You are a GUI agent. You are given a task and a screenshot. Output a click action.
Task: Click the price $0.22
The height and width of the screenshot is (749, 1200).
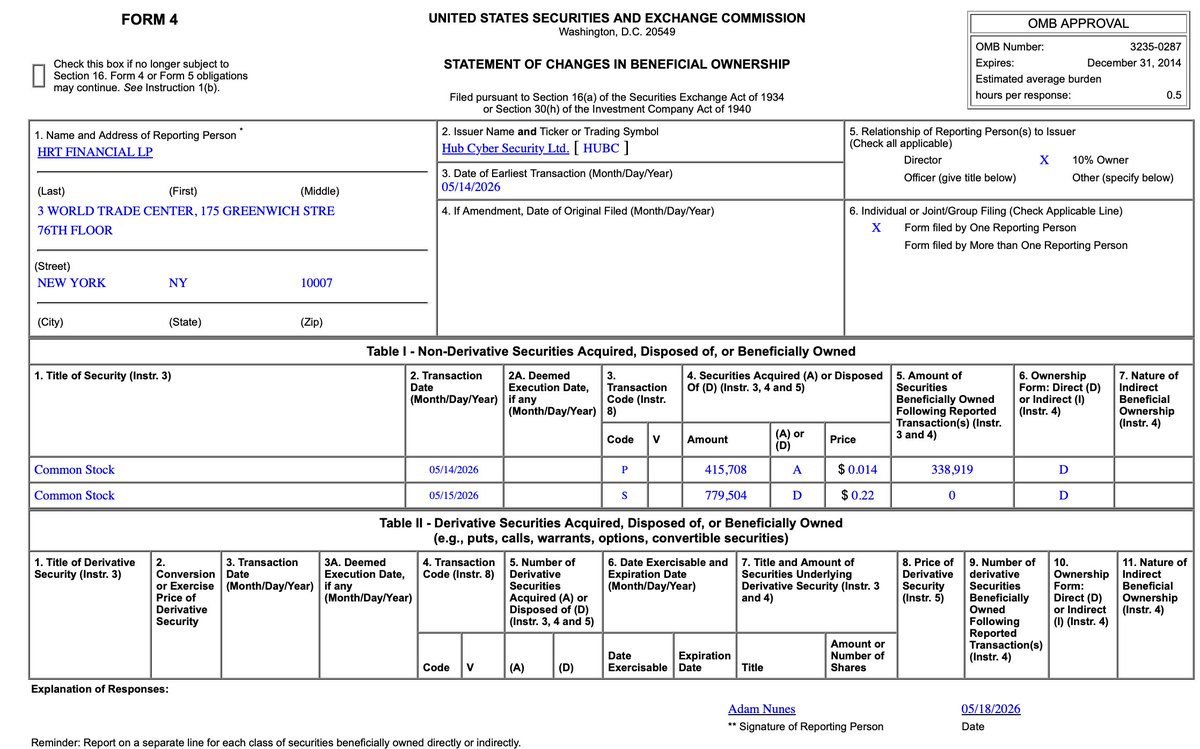pyautogui.click(x=857, y=495)
